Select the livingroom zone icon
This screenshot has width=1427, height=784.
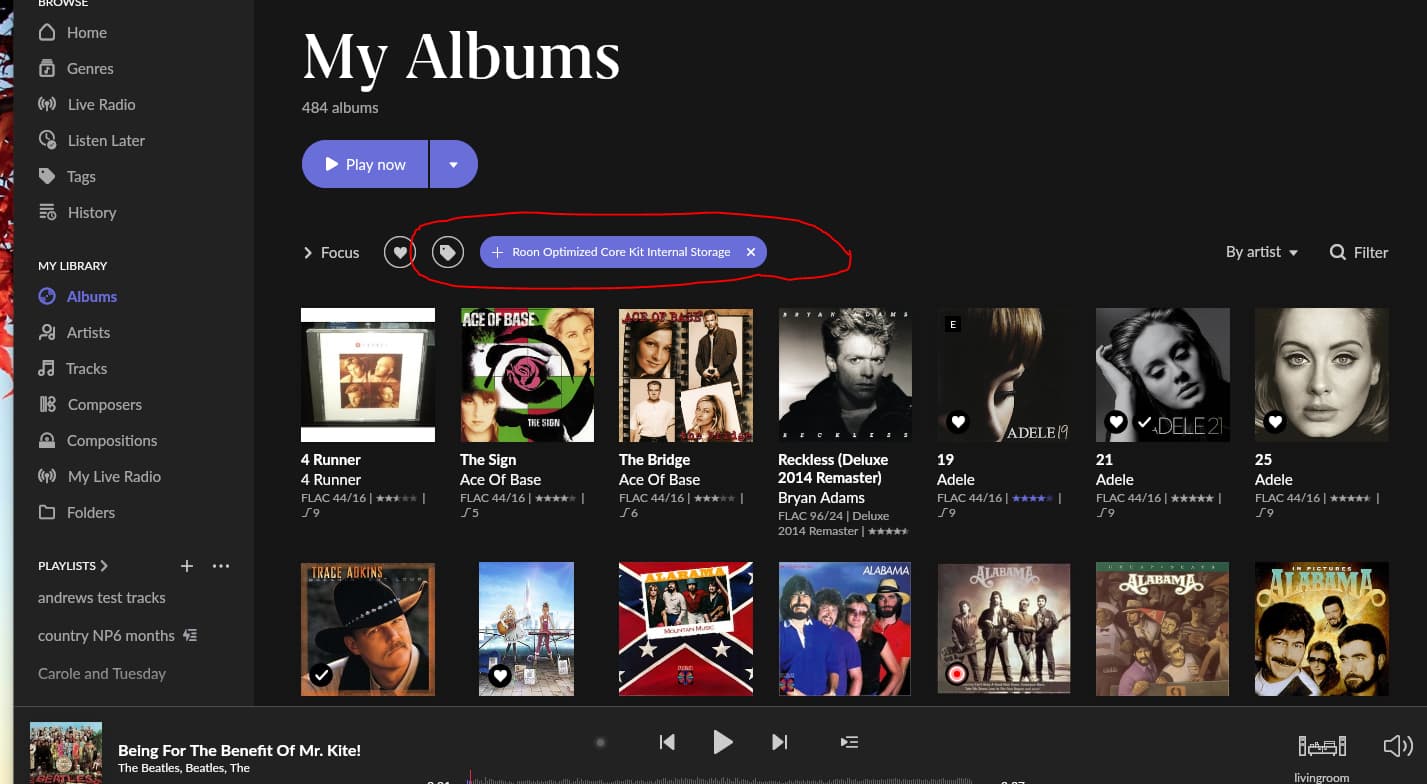tap(1322, 746)
